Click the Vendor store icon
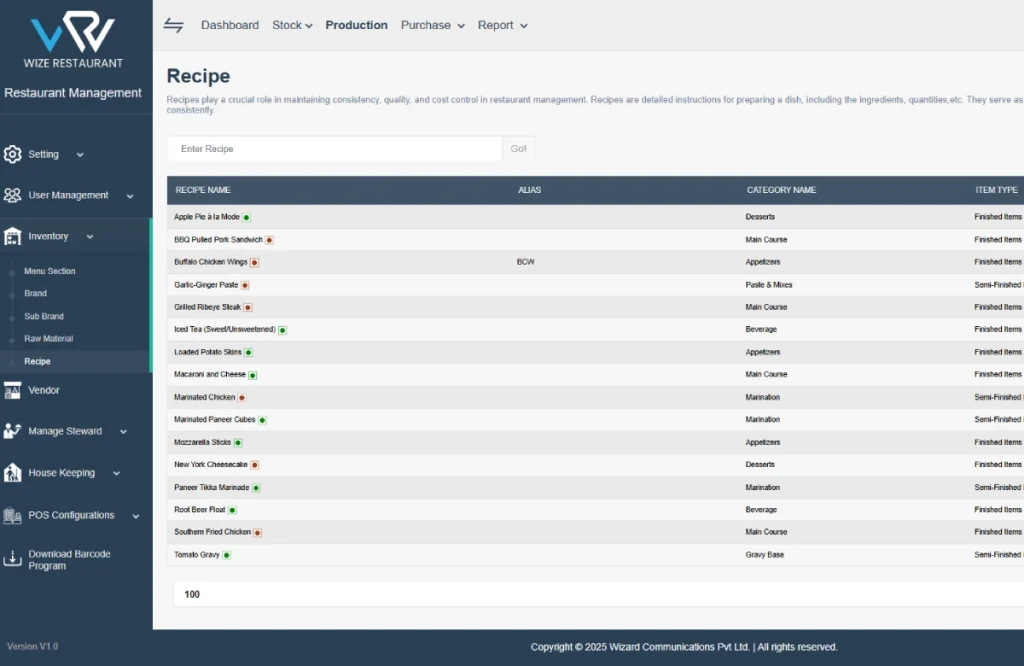Image resolution: width=1024 pixels, height=666 pixels. coord(12,390)
